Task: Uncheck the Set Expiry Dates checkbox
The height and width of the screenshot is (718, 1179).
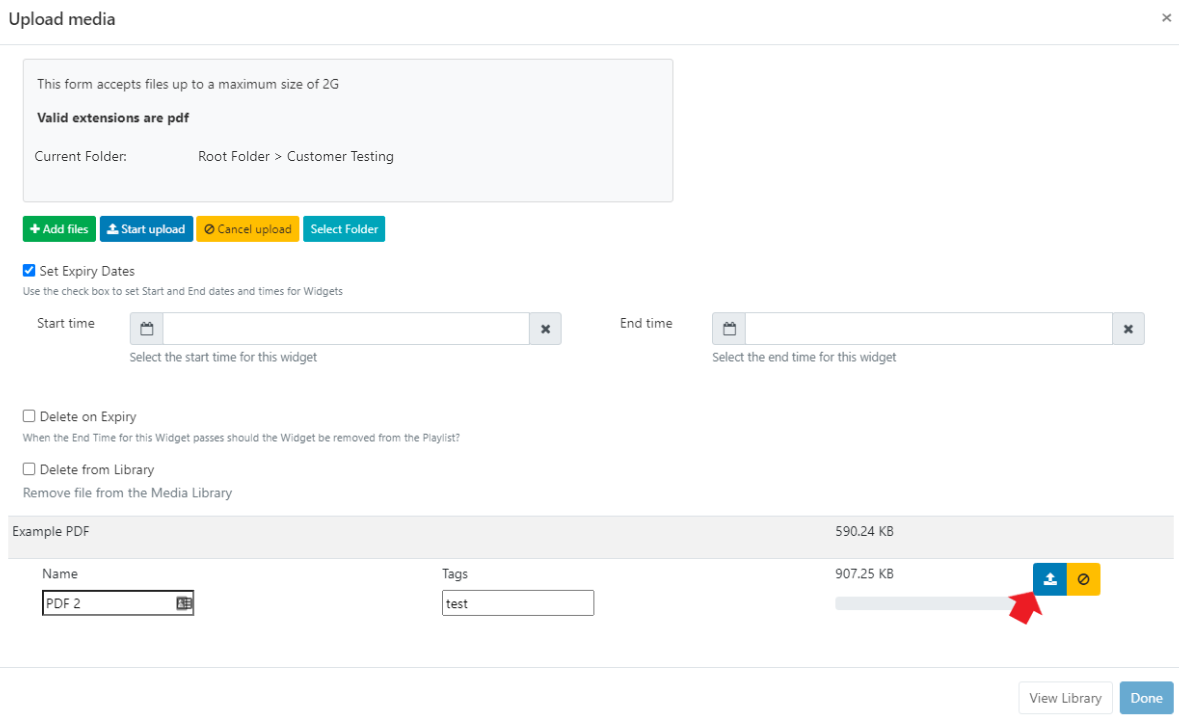Action: coord(29,271)
